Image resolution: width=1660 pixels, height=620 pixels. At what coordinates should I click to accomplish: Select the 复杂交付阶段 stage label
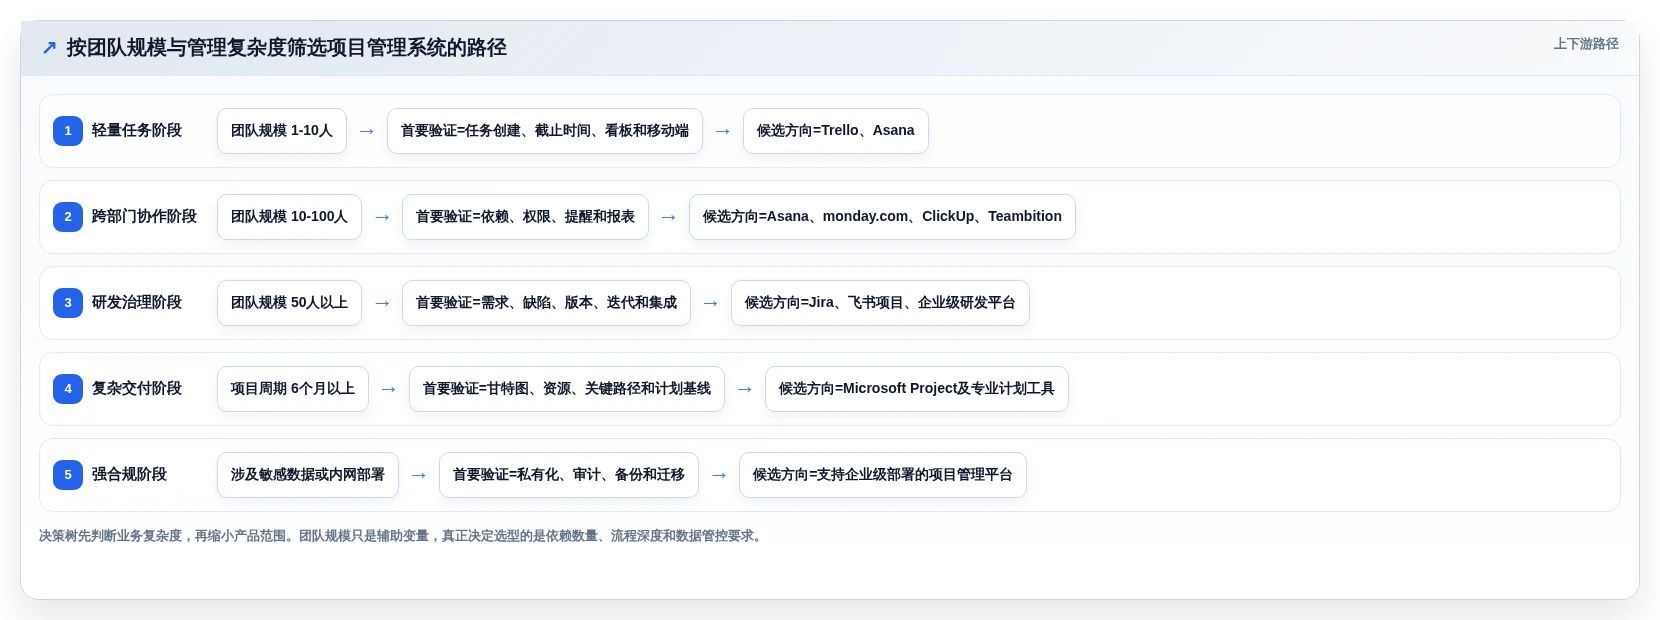point(137,389)
